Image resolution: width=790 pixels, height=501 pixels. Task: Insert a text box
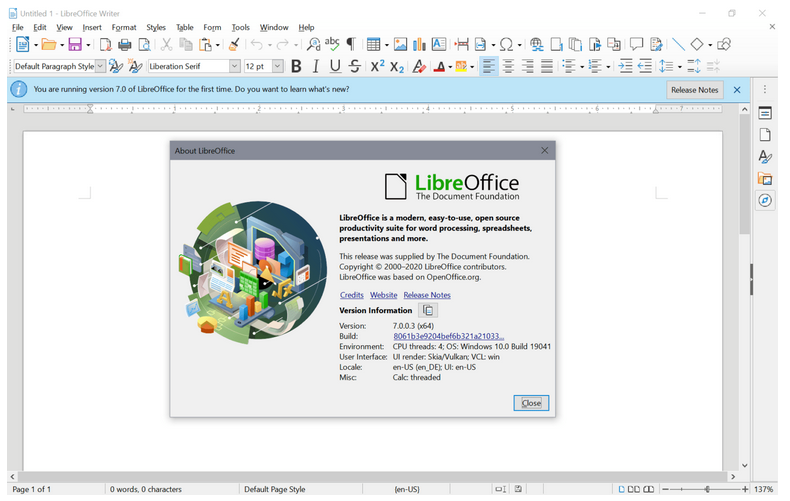click(x=439, y=44)
